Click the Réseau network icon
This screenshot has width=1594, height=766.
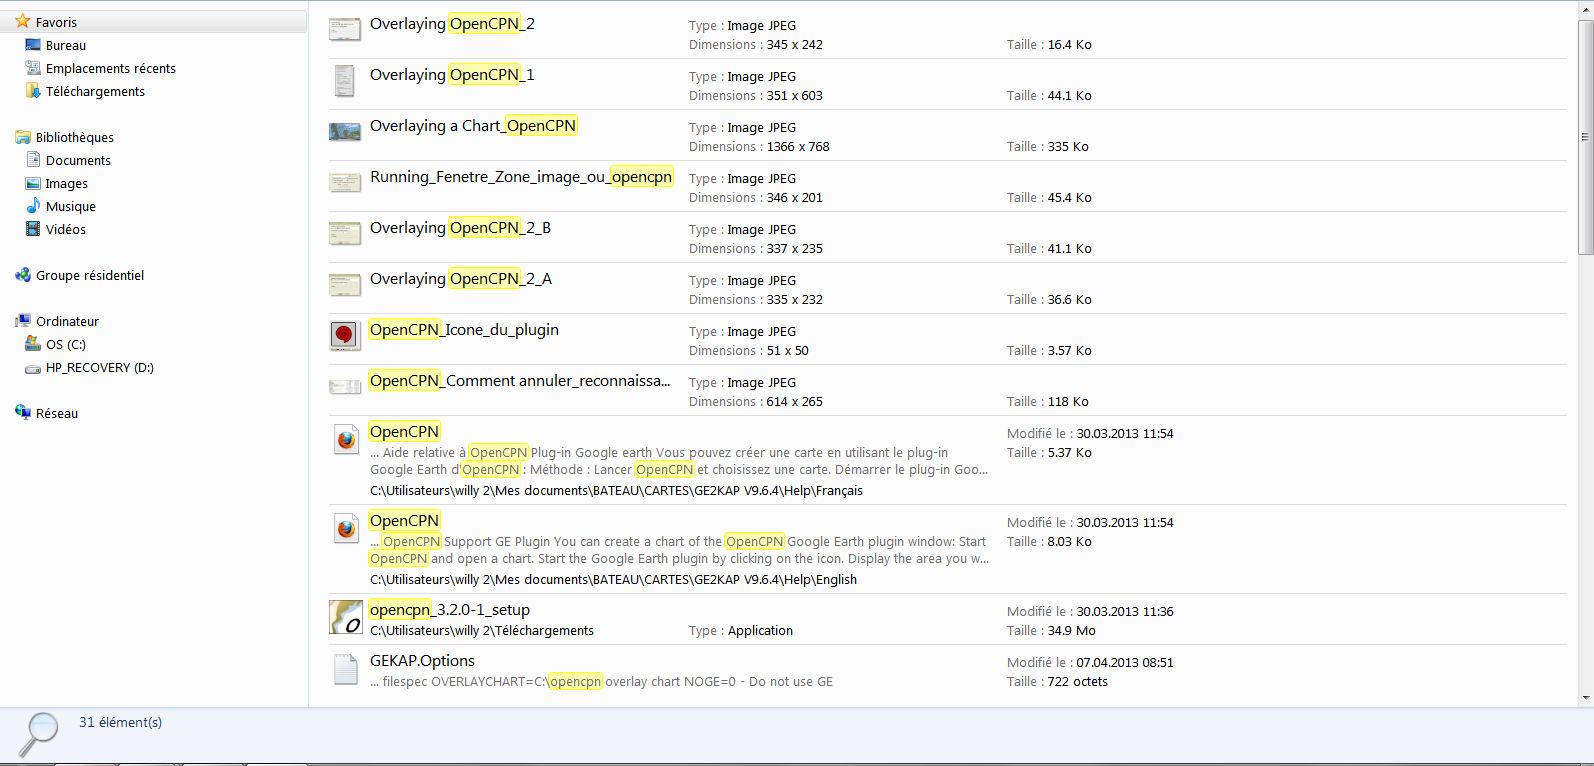pos(22,413)
